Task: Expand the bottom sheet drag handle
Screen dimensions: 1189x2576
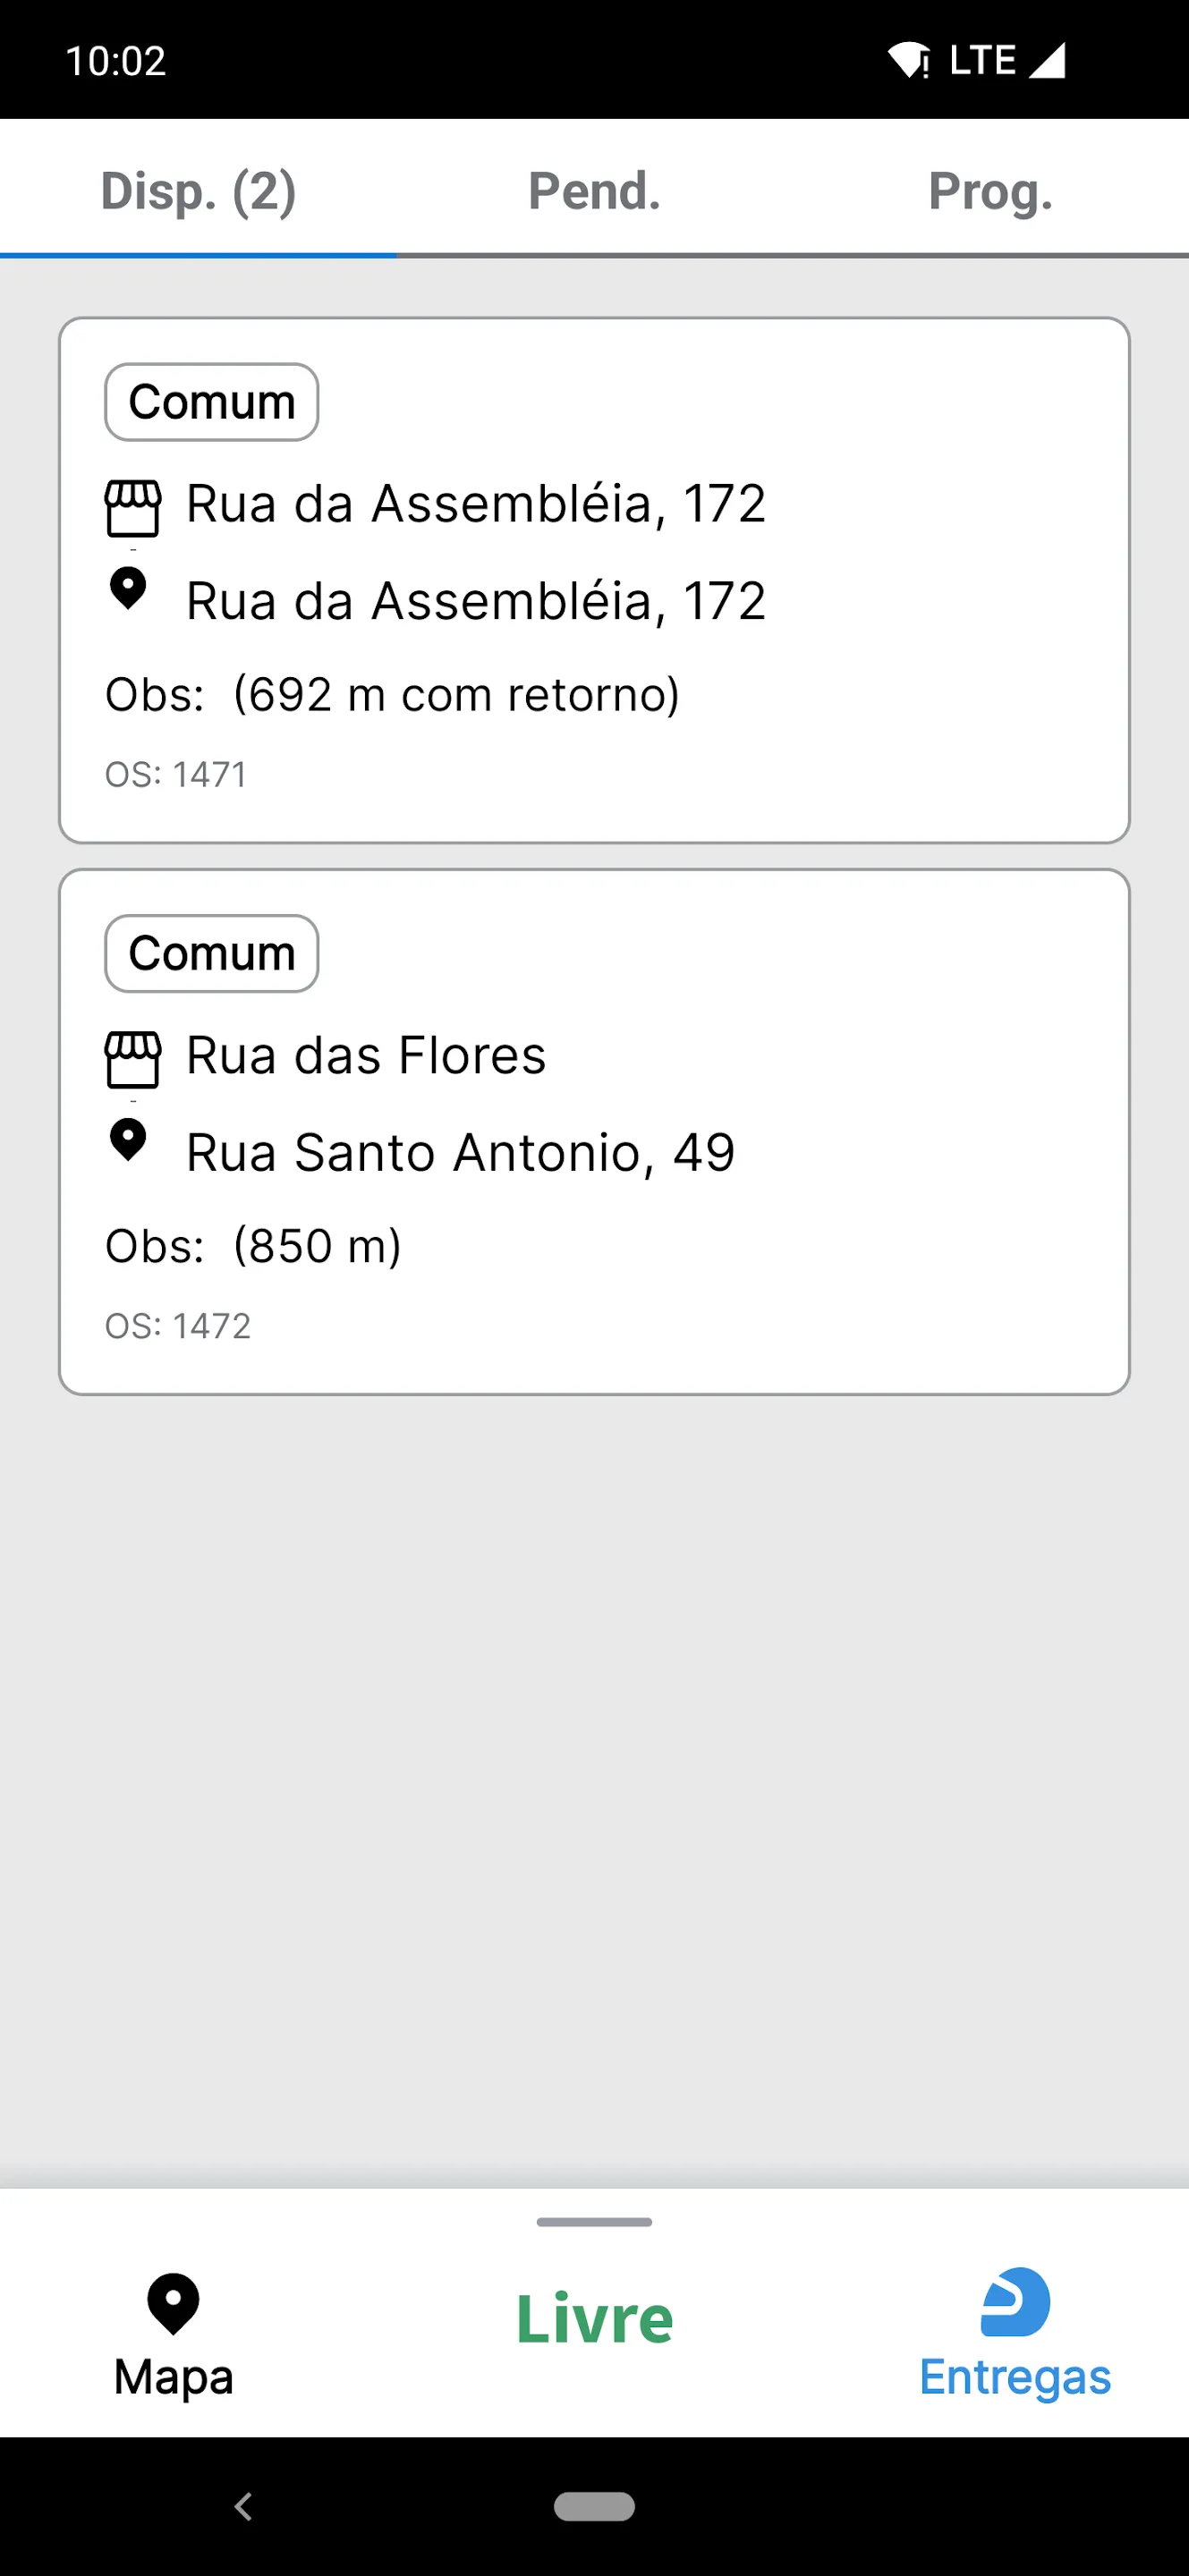Action: tap(594, 2222)
